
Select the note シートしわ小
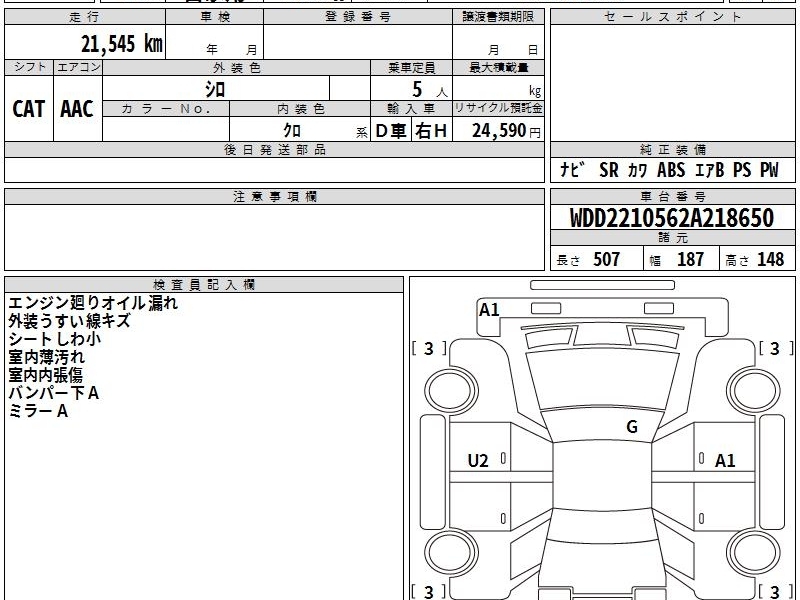click(54, 339)
